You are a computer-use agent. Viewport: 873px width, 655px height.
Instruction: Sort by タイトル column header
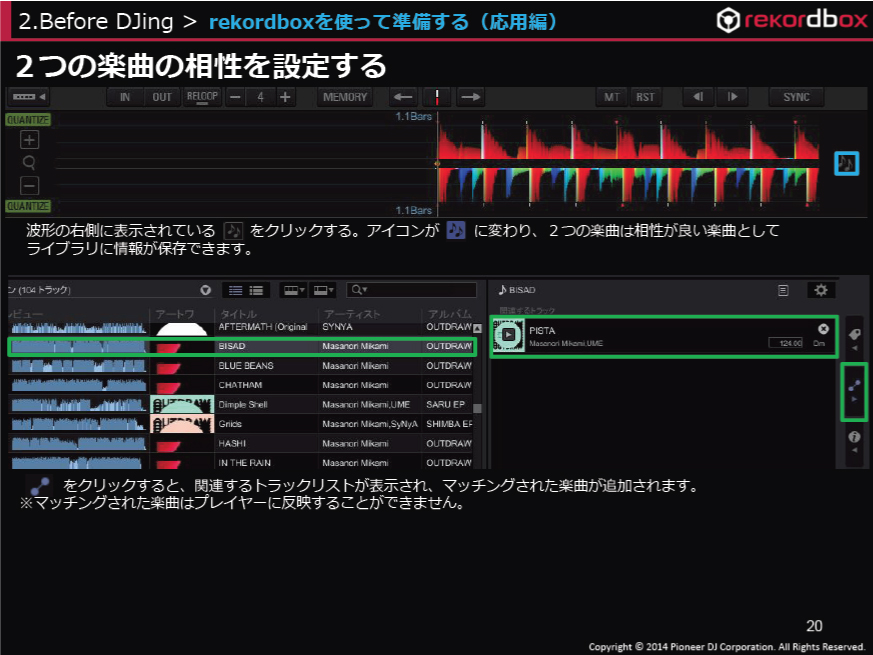pyautogui.click(x=239, y=314)
